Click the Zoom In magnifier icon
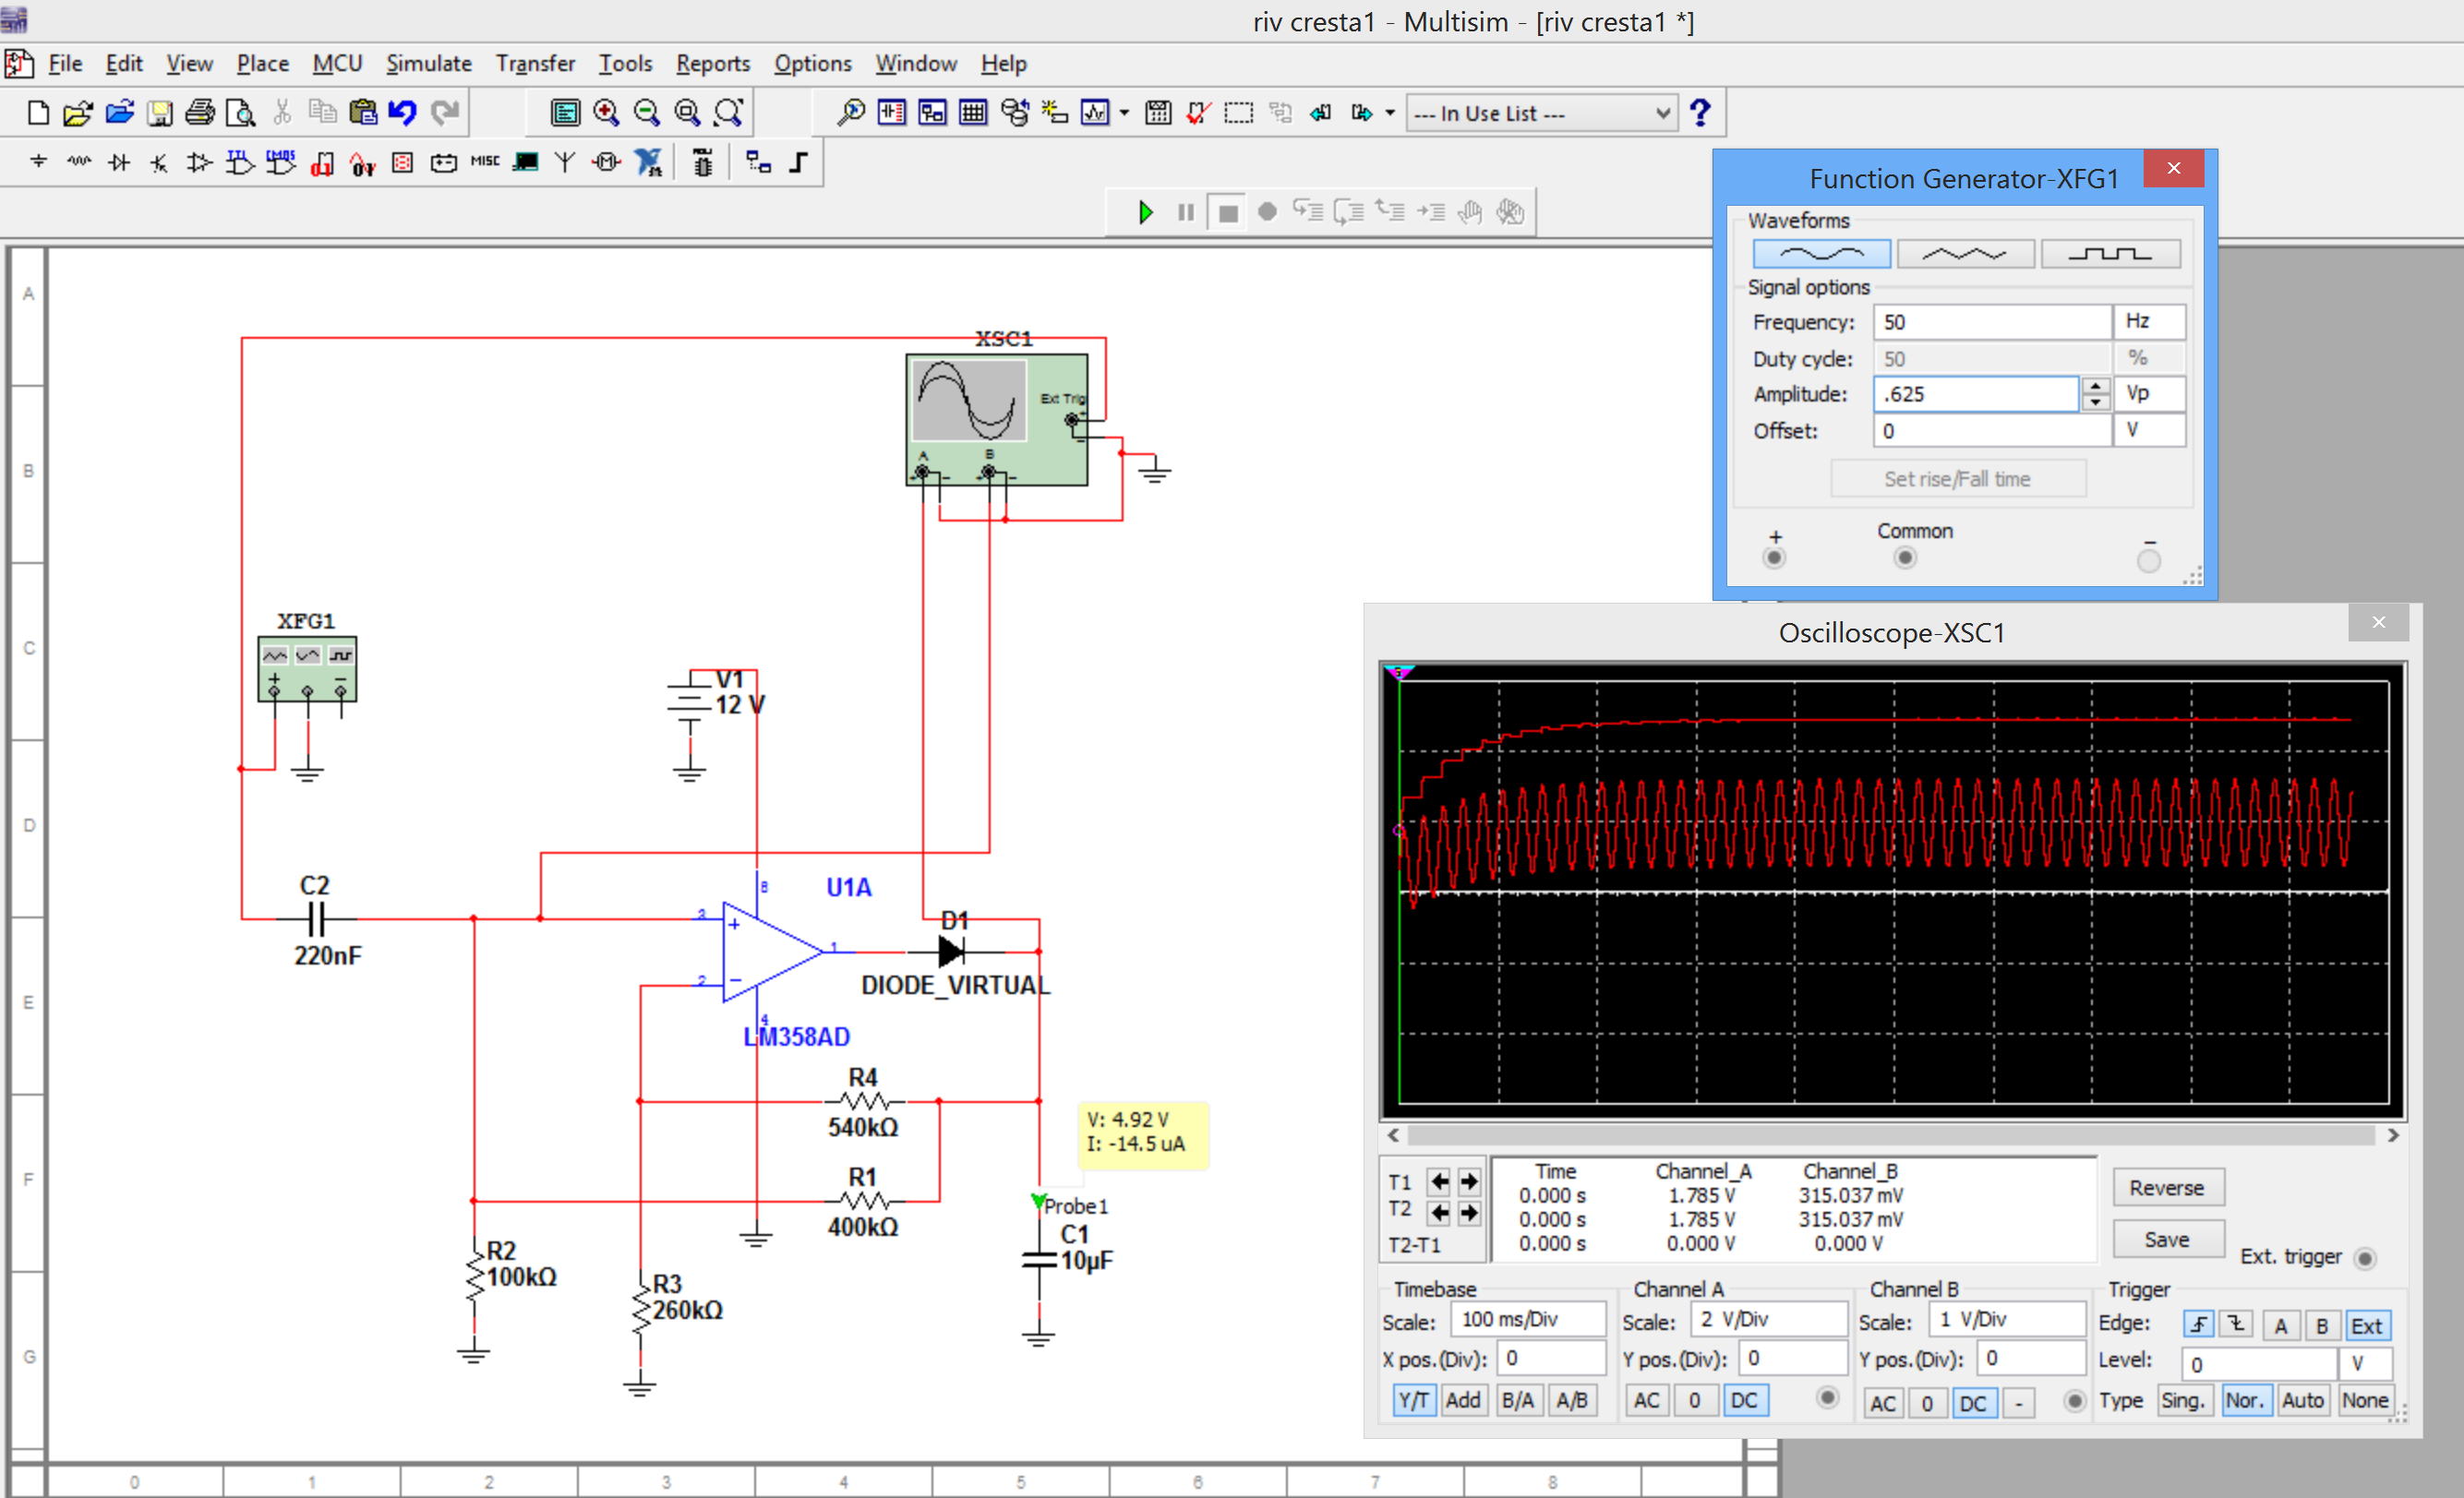 coord(606,112)
